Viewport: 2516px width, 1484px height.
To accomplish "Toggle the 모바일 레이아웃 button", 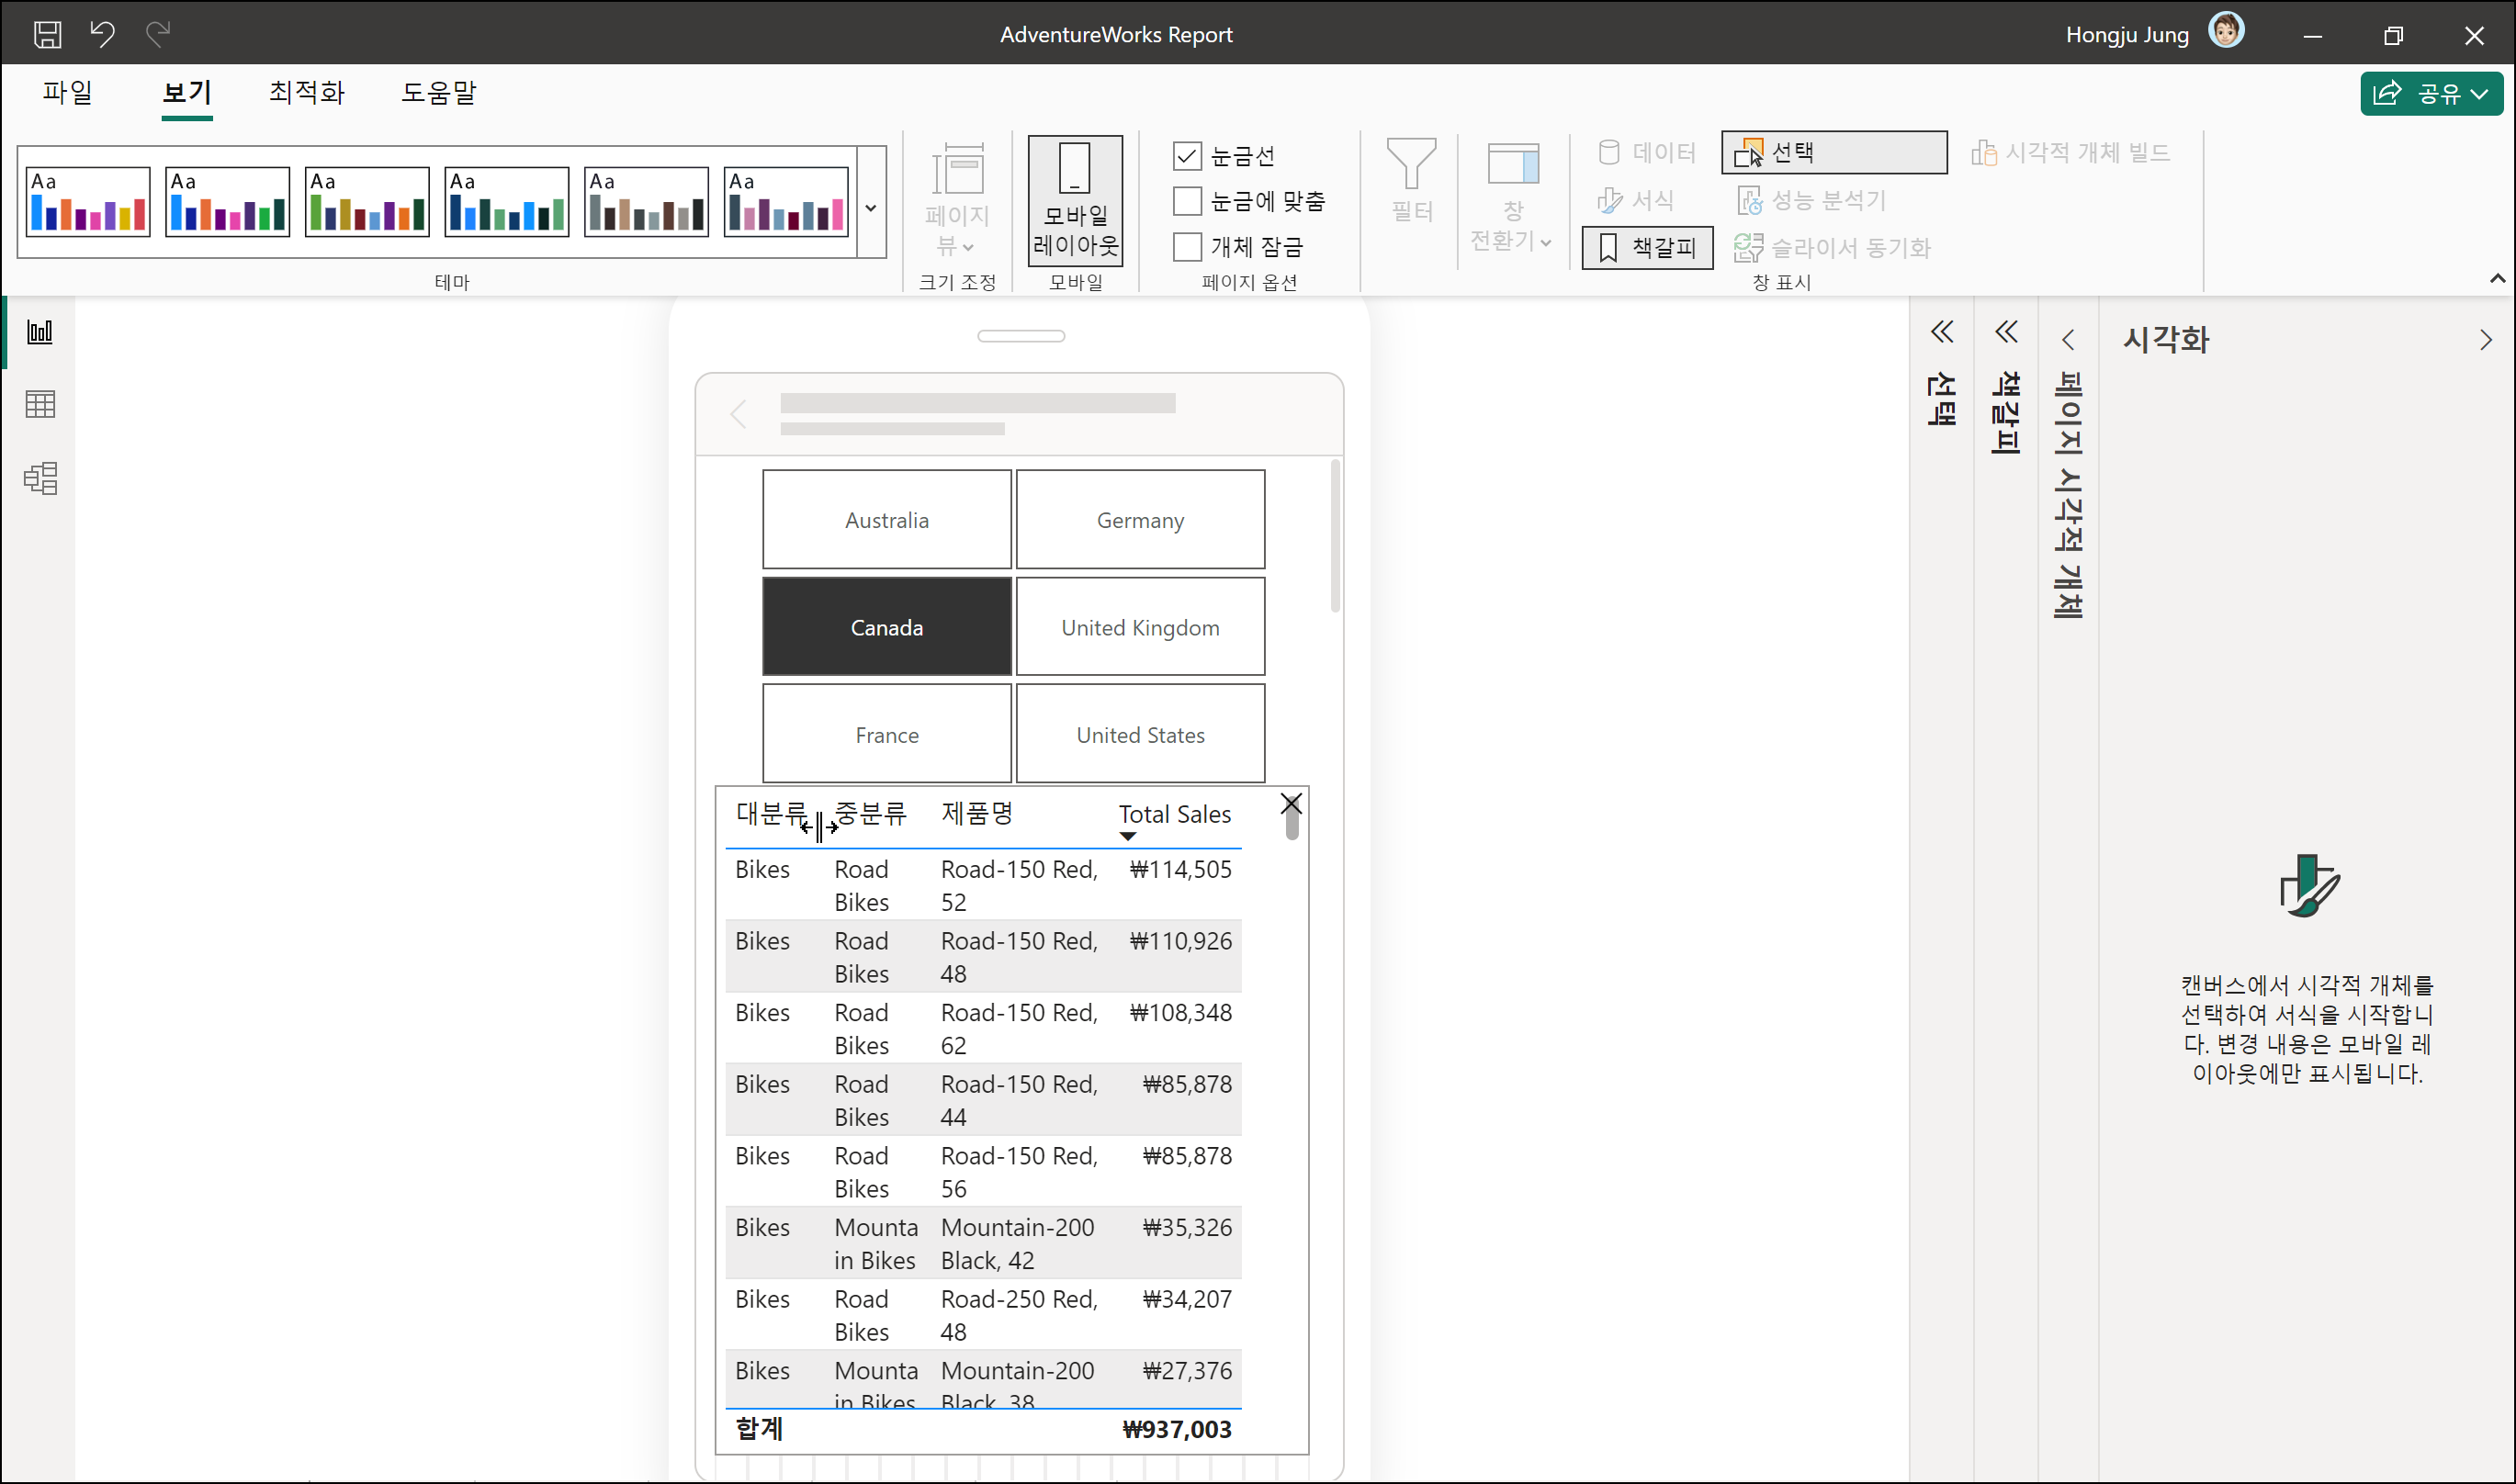I will (1075, 201).
